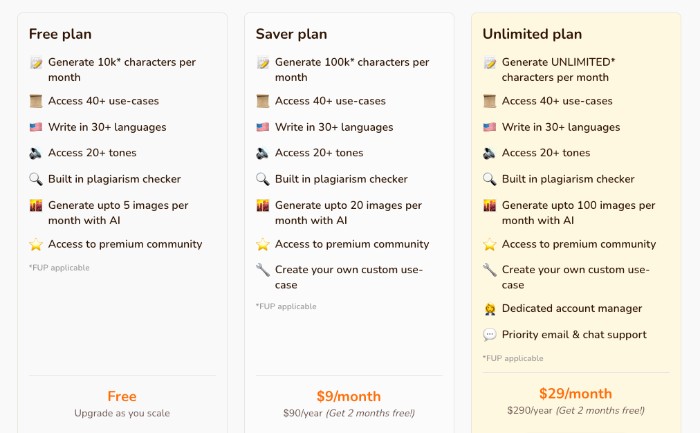
Task: Click the megaphone icon in Free plan
Action: coord(36,153)
